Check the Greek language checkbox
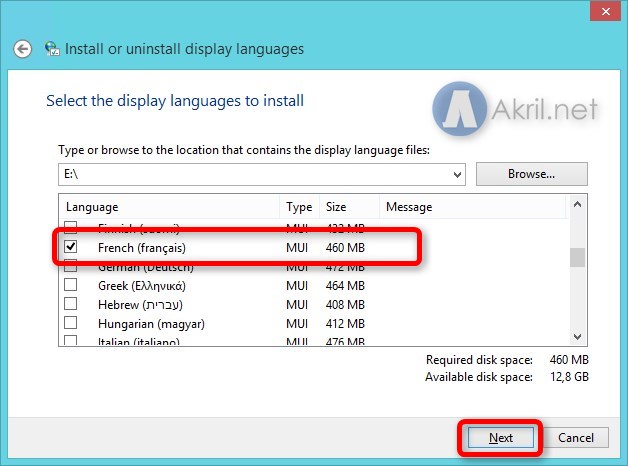This screenshot has height=466, width=628. 70,285
